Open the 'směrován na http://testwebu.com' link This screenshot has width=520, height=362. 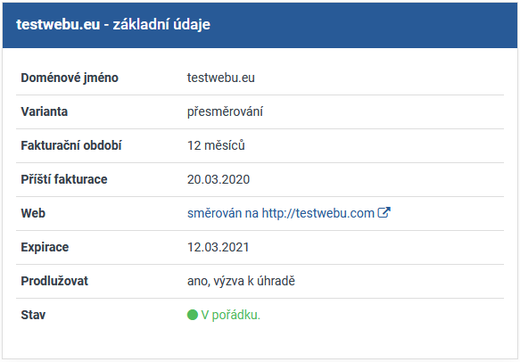[x=289, y=213]
